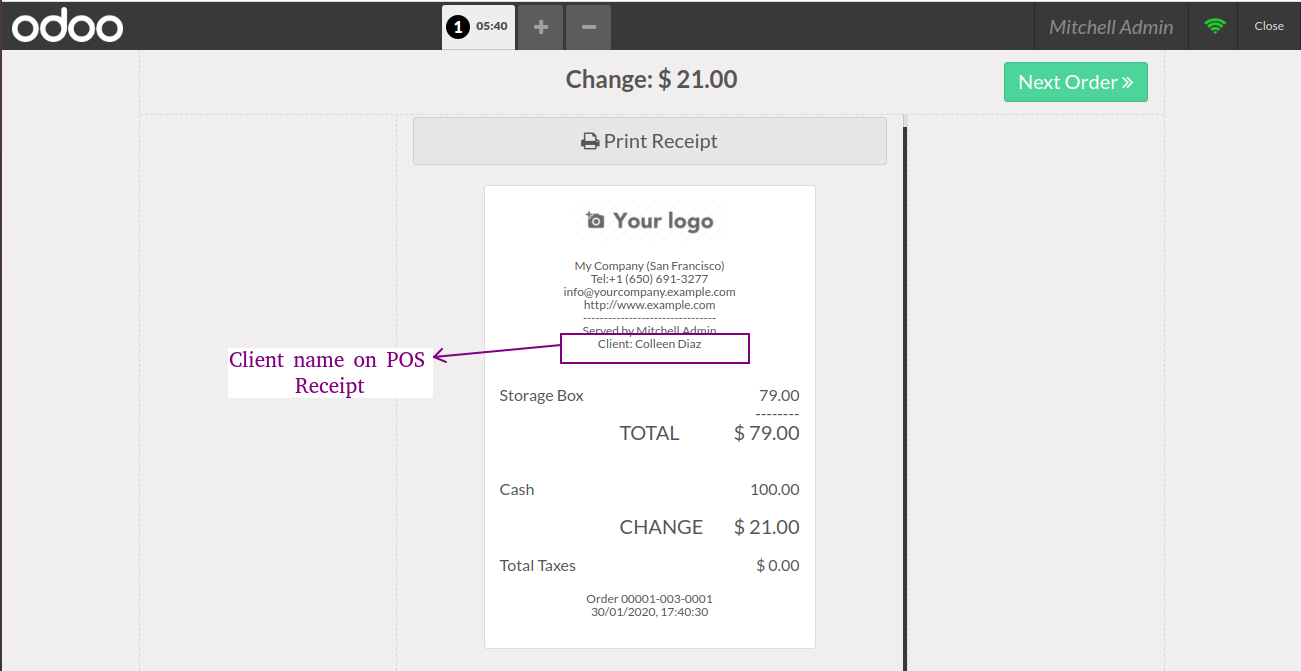
Task: Click total amount $ 79.00
Action: 767,433
